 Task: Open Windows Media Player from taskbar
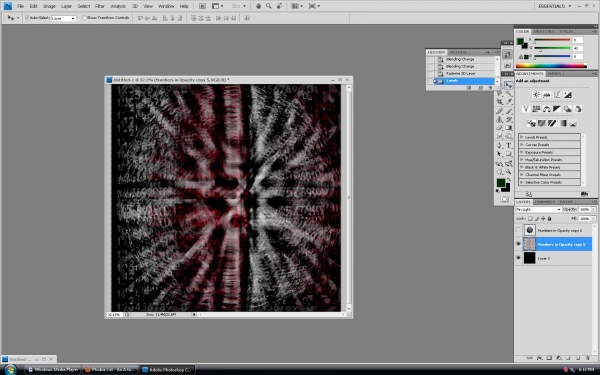point(53,370)
